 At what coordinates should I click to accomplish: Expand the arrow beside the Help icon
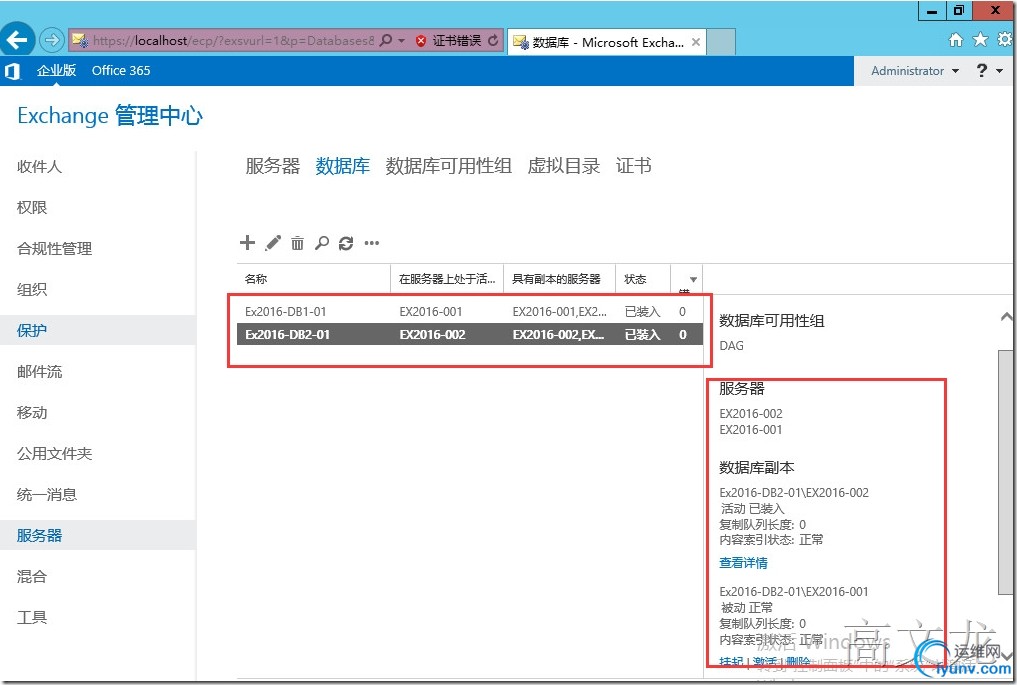[999, 71]
